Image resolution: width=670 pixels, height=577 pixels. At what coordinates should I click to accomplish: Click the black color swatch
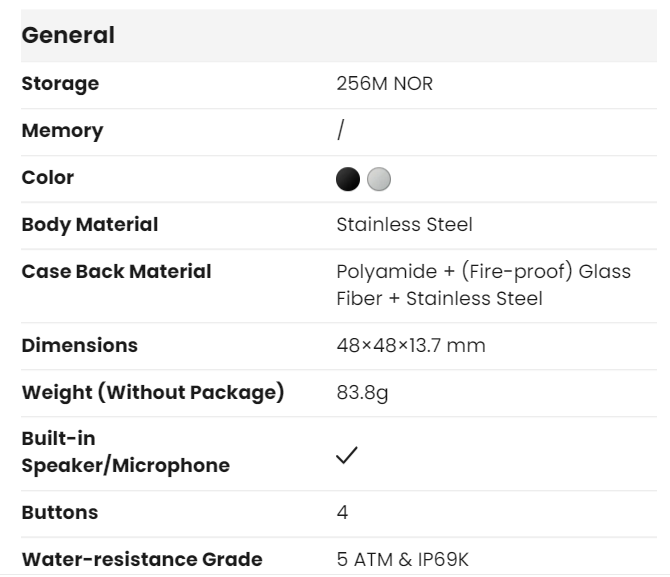pos(348,178)
